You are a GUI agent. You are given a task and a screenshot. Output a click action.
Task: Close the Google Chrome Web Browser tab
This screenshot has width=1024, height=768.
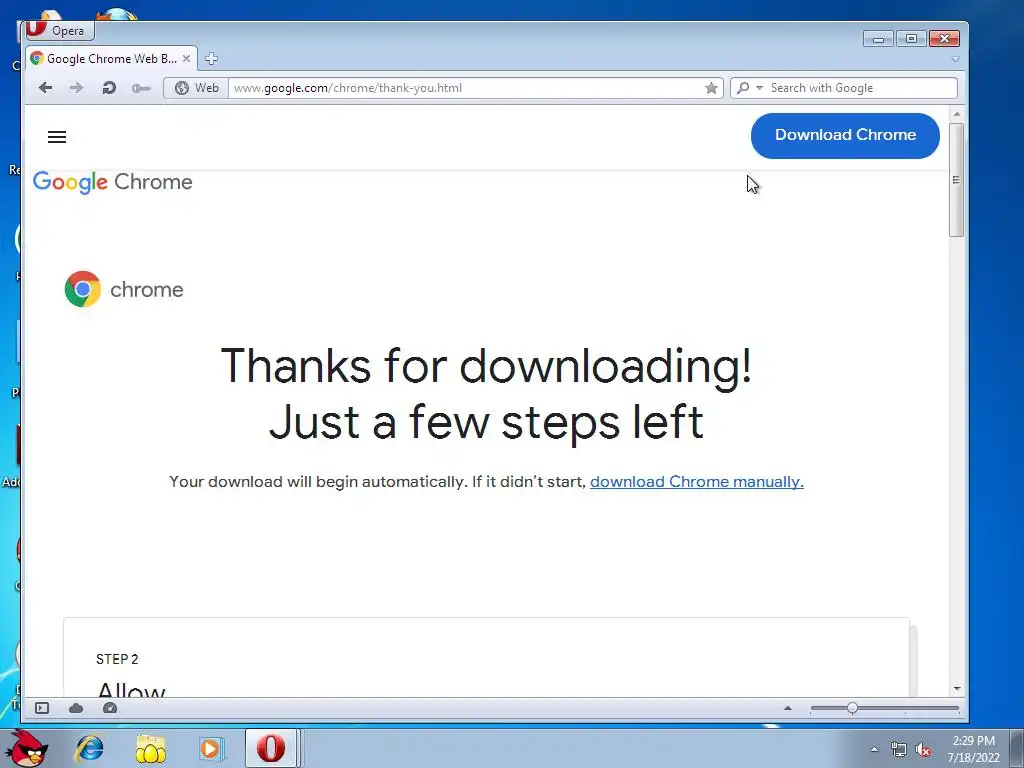coord(186,59)
